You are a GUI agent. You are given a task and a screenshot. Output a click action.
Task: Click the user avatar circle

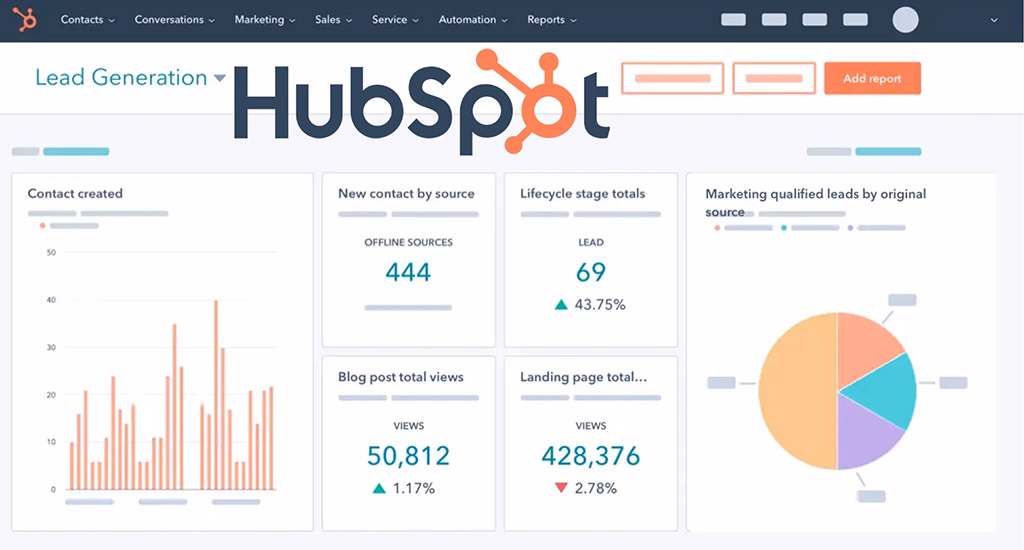[905, 20]
